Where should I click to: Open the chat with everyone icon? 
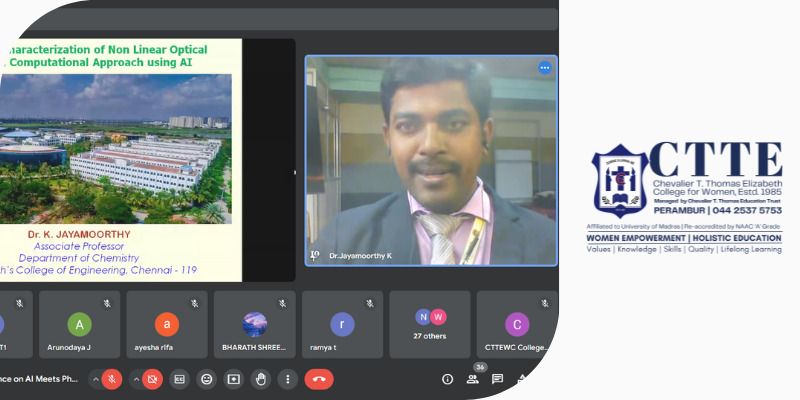coord(497,379)
